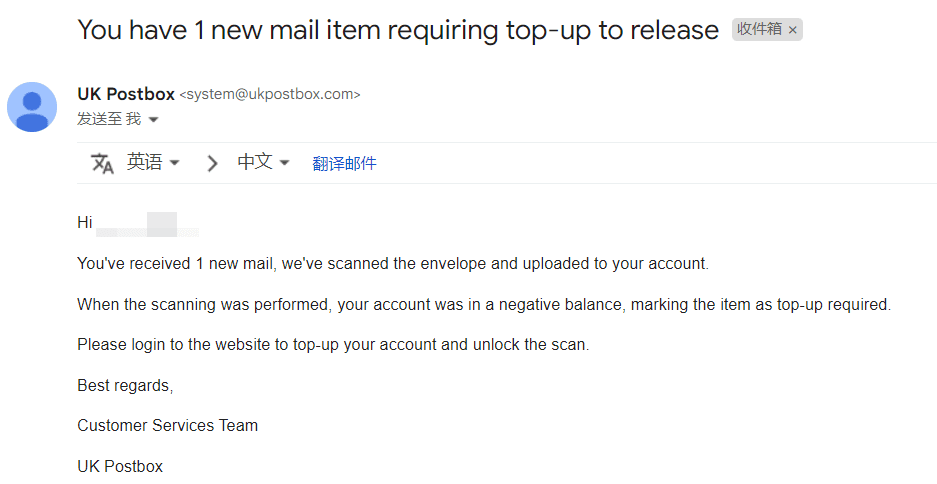Click the 翻译邮件 translate message link
The image size is (937, 484).
[344, 163]
